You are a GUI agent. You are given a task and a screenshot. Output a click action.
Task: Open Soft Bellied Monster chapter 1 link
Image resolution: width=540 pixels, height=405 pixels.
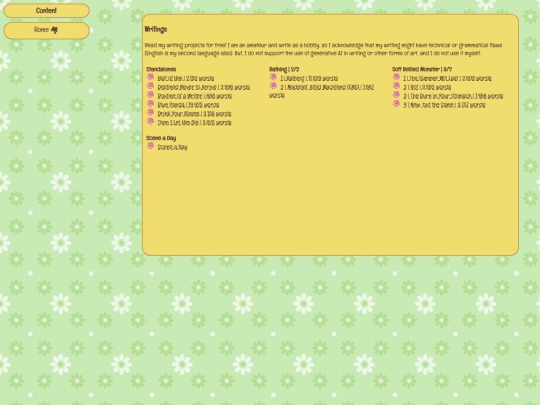[x=447, y=79]
